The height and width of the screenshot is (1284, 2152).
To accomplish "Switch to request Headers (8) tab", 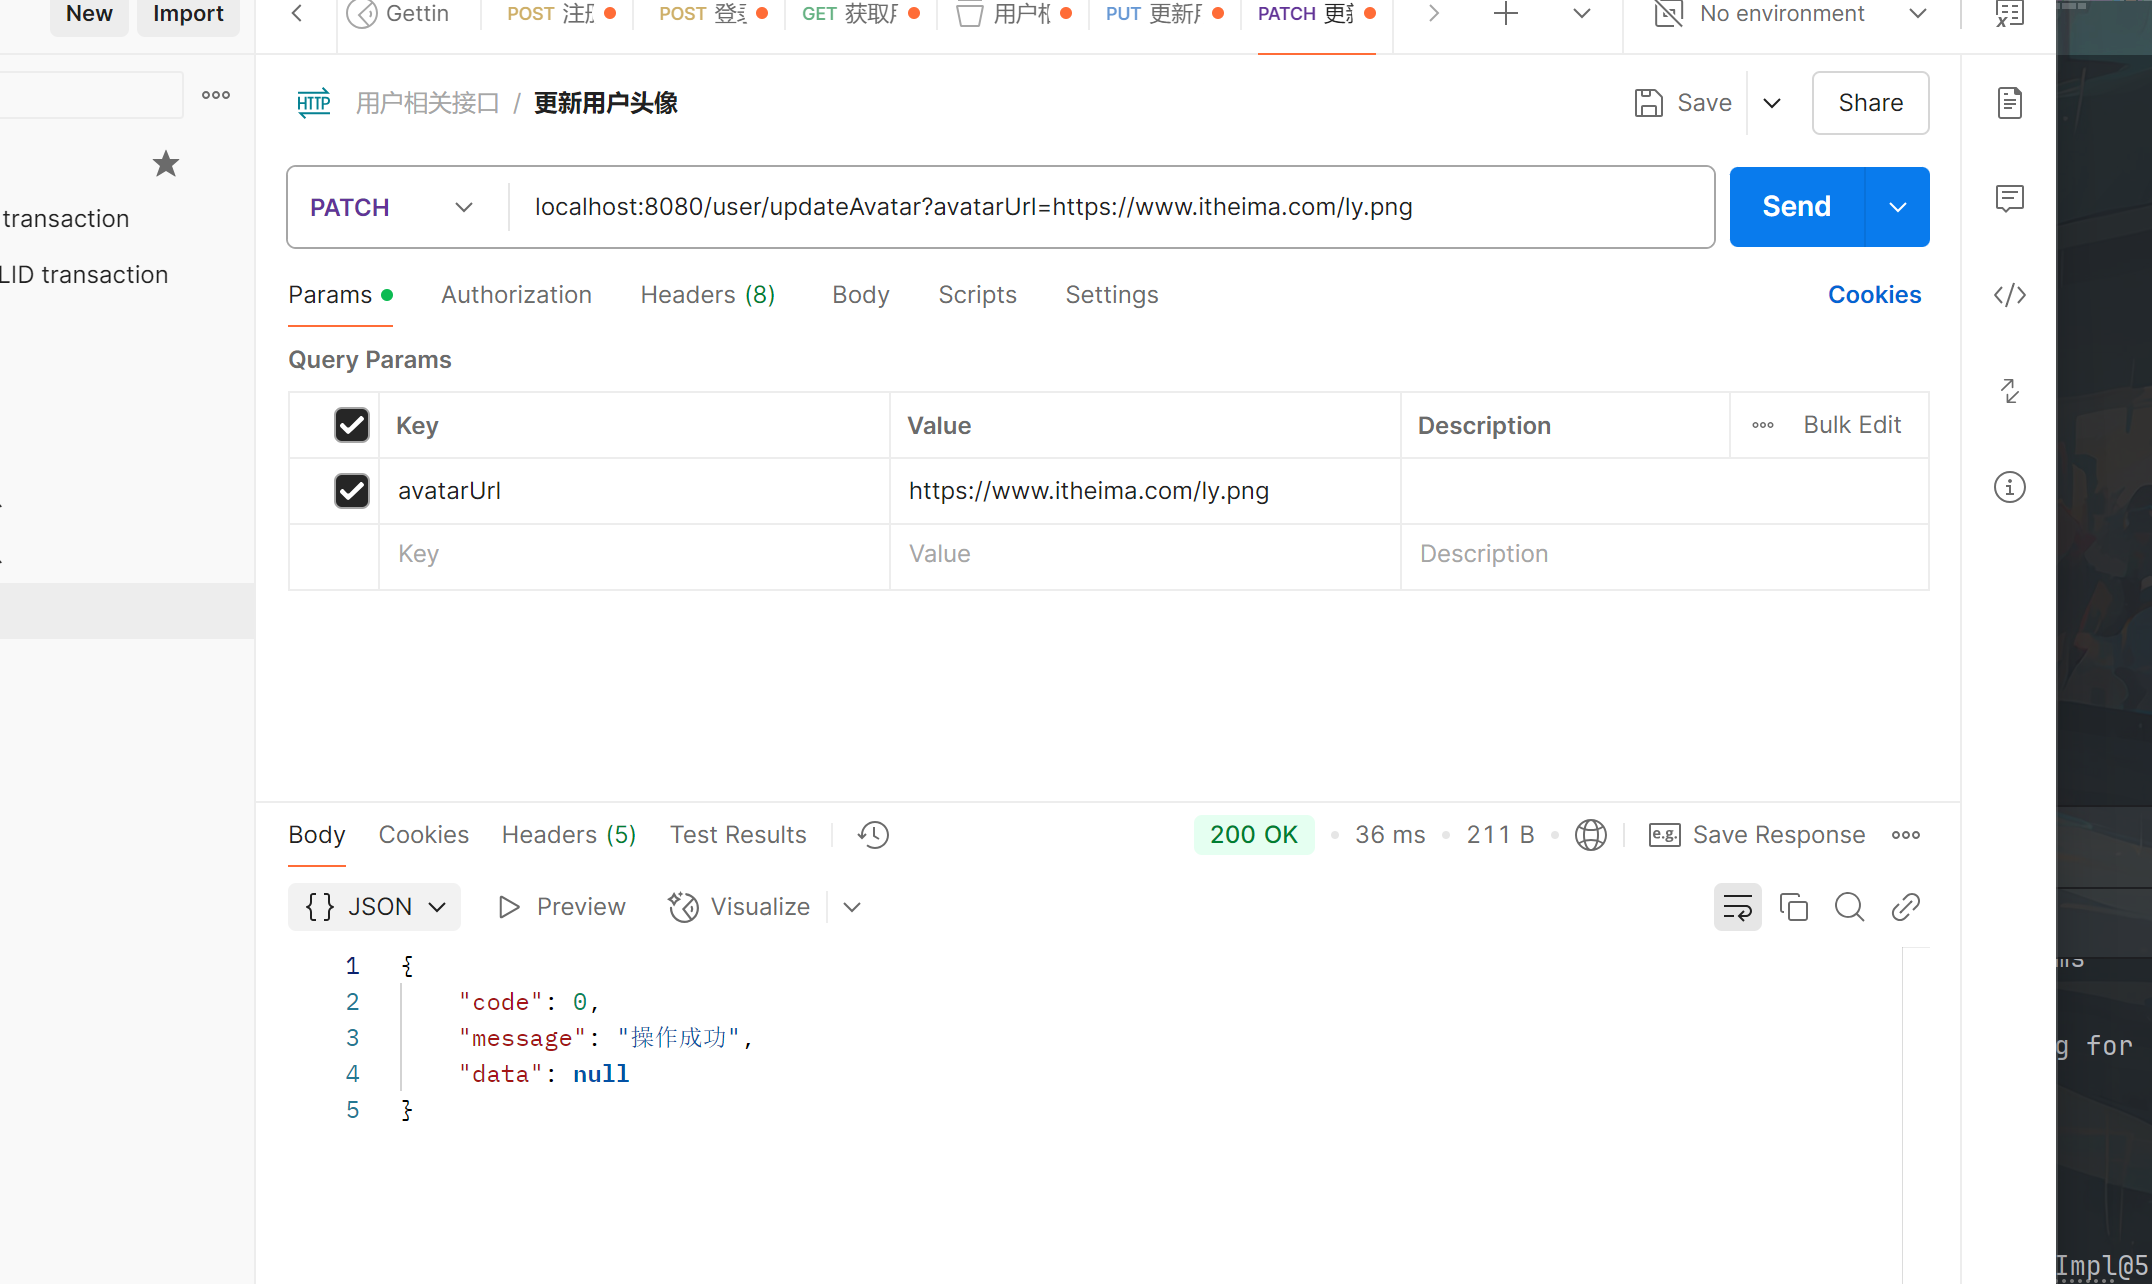I will 708,295.
